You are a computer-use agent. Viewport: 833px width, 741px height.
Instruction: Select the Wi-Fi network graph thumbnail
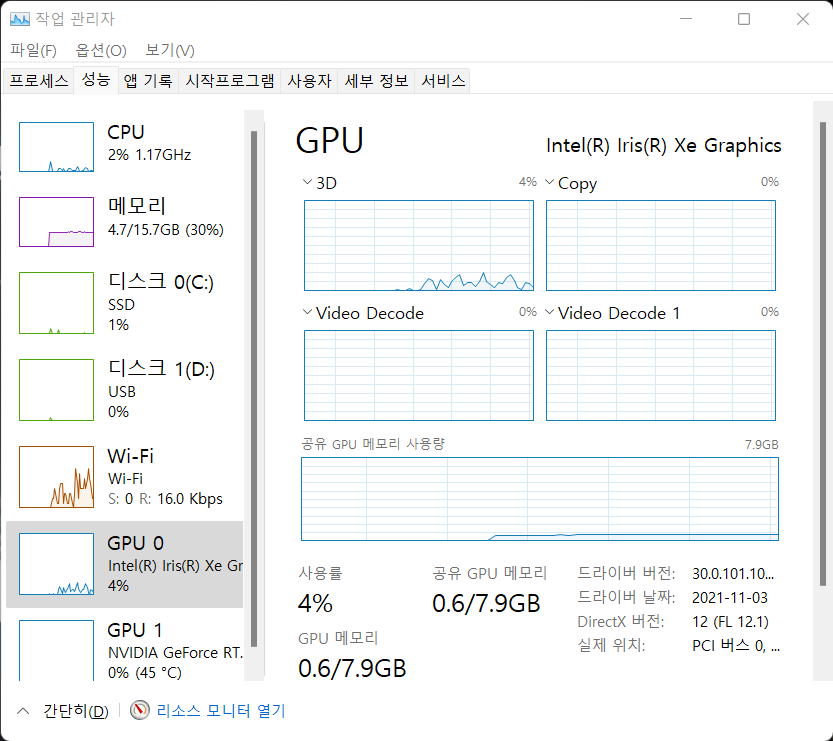pyautogui.click(x=55, y=477)
